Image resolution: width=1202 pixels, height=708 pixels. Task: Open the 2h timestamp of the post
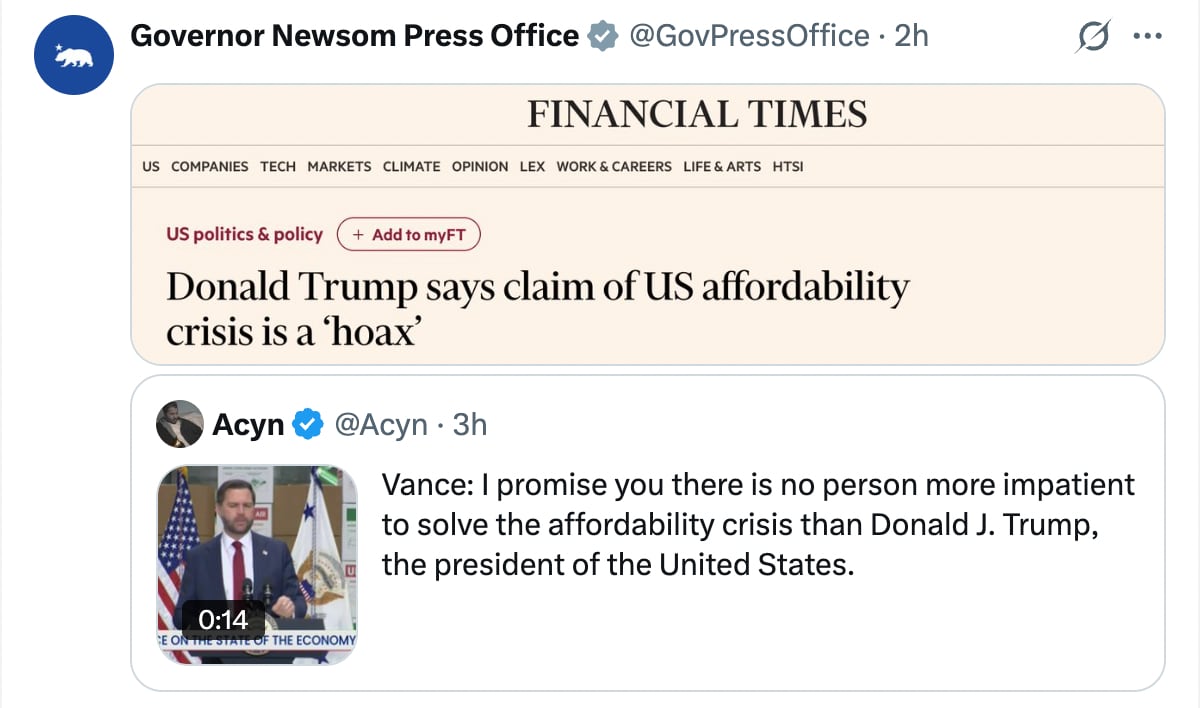[911, 37]
